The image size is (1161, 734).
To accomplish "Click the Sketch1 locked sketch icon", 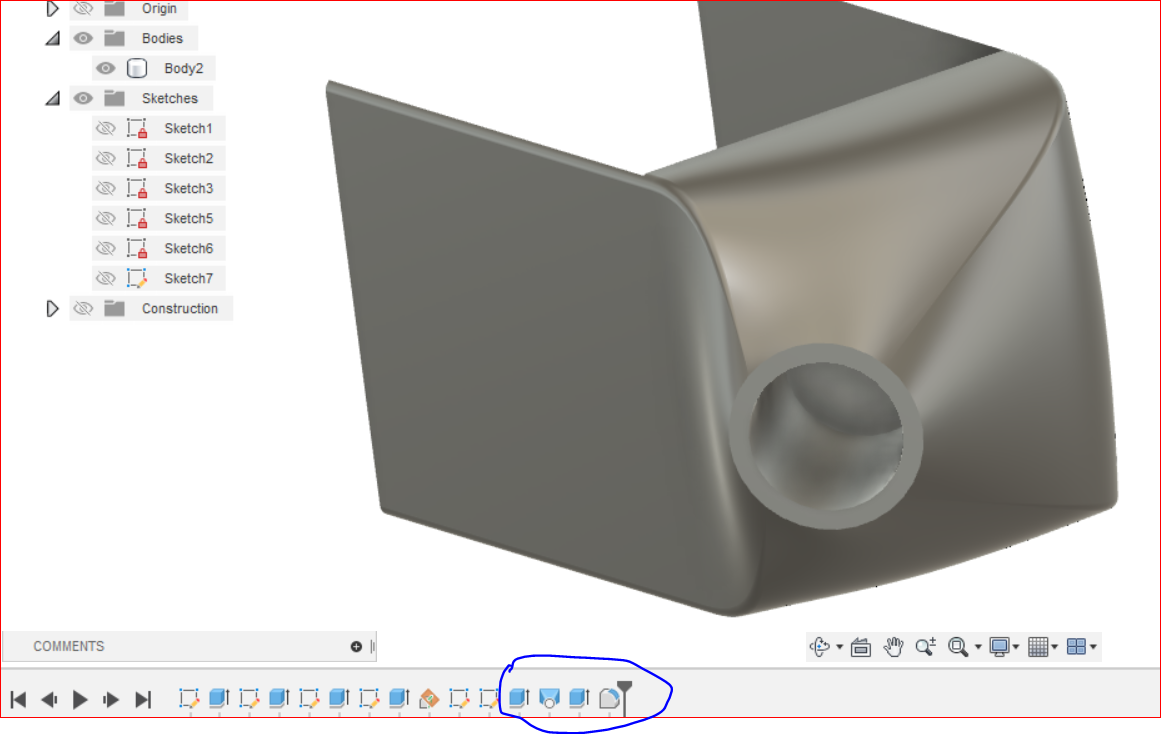I will (137, 128).
